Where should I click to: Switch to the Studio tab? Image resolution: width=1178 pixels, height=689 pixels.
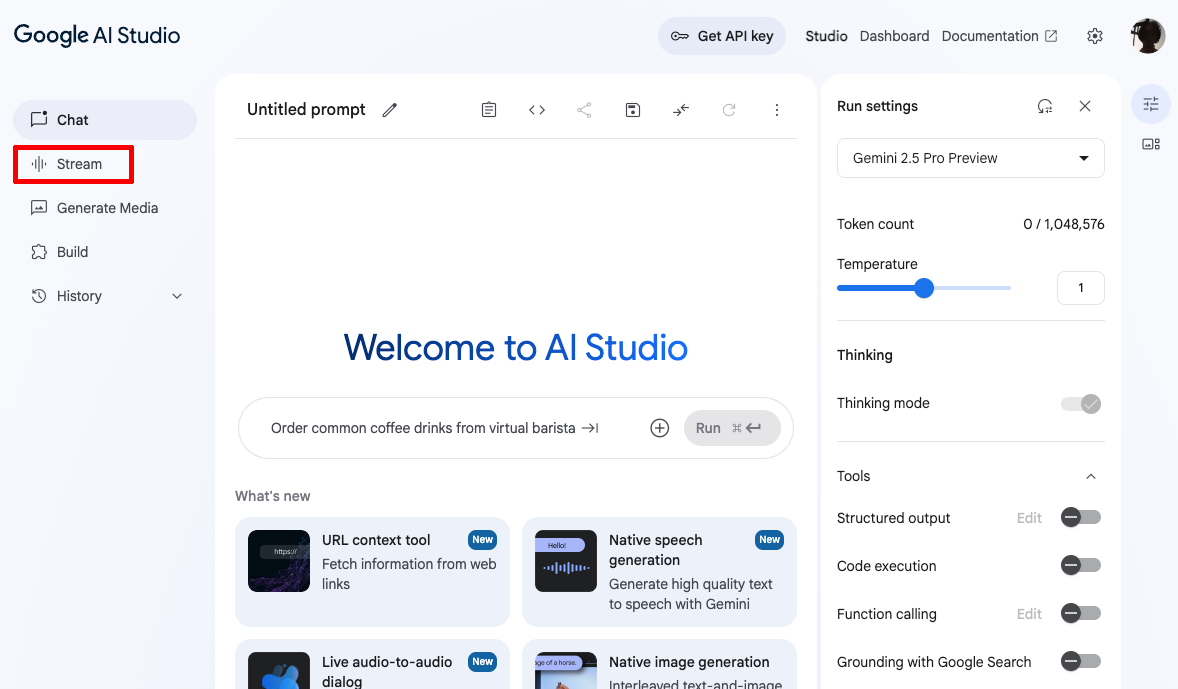(x=826, y=36)
